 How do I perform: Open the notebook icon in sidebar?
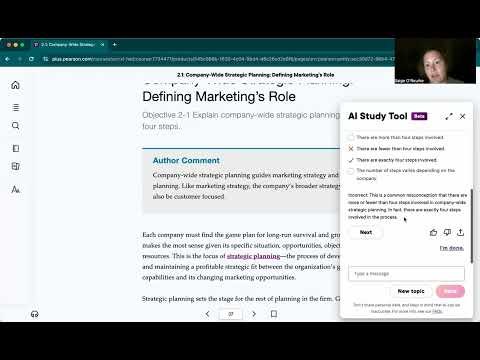click(15, 148)
